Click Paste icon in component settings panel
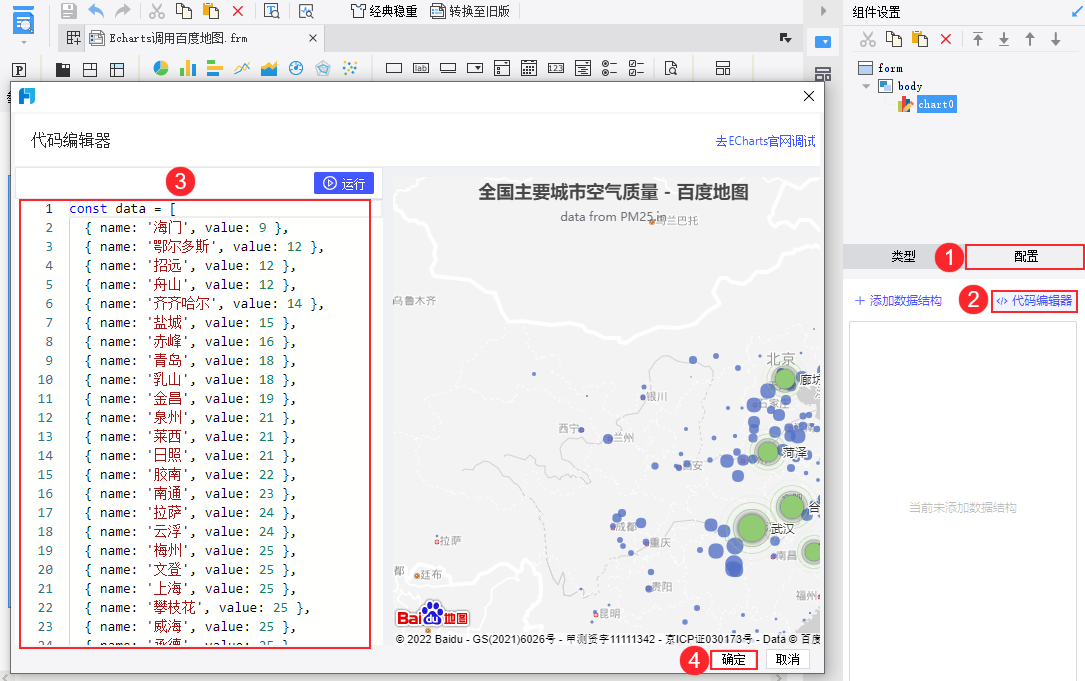1085x681 pixels. pos(920,39)
